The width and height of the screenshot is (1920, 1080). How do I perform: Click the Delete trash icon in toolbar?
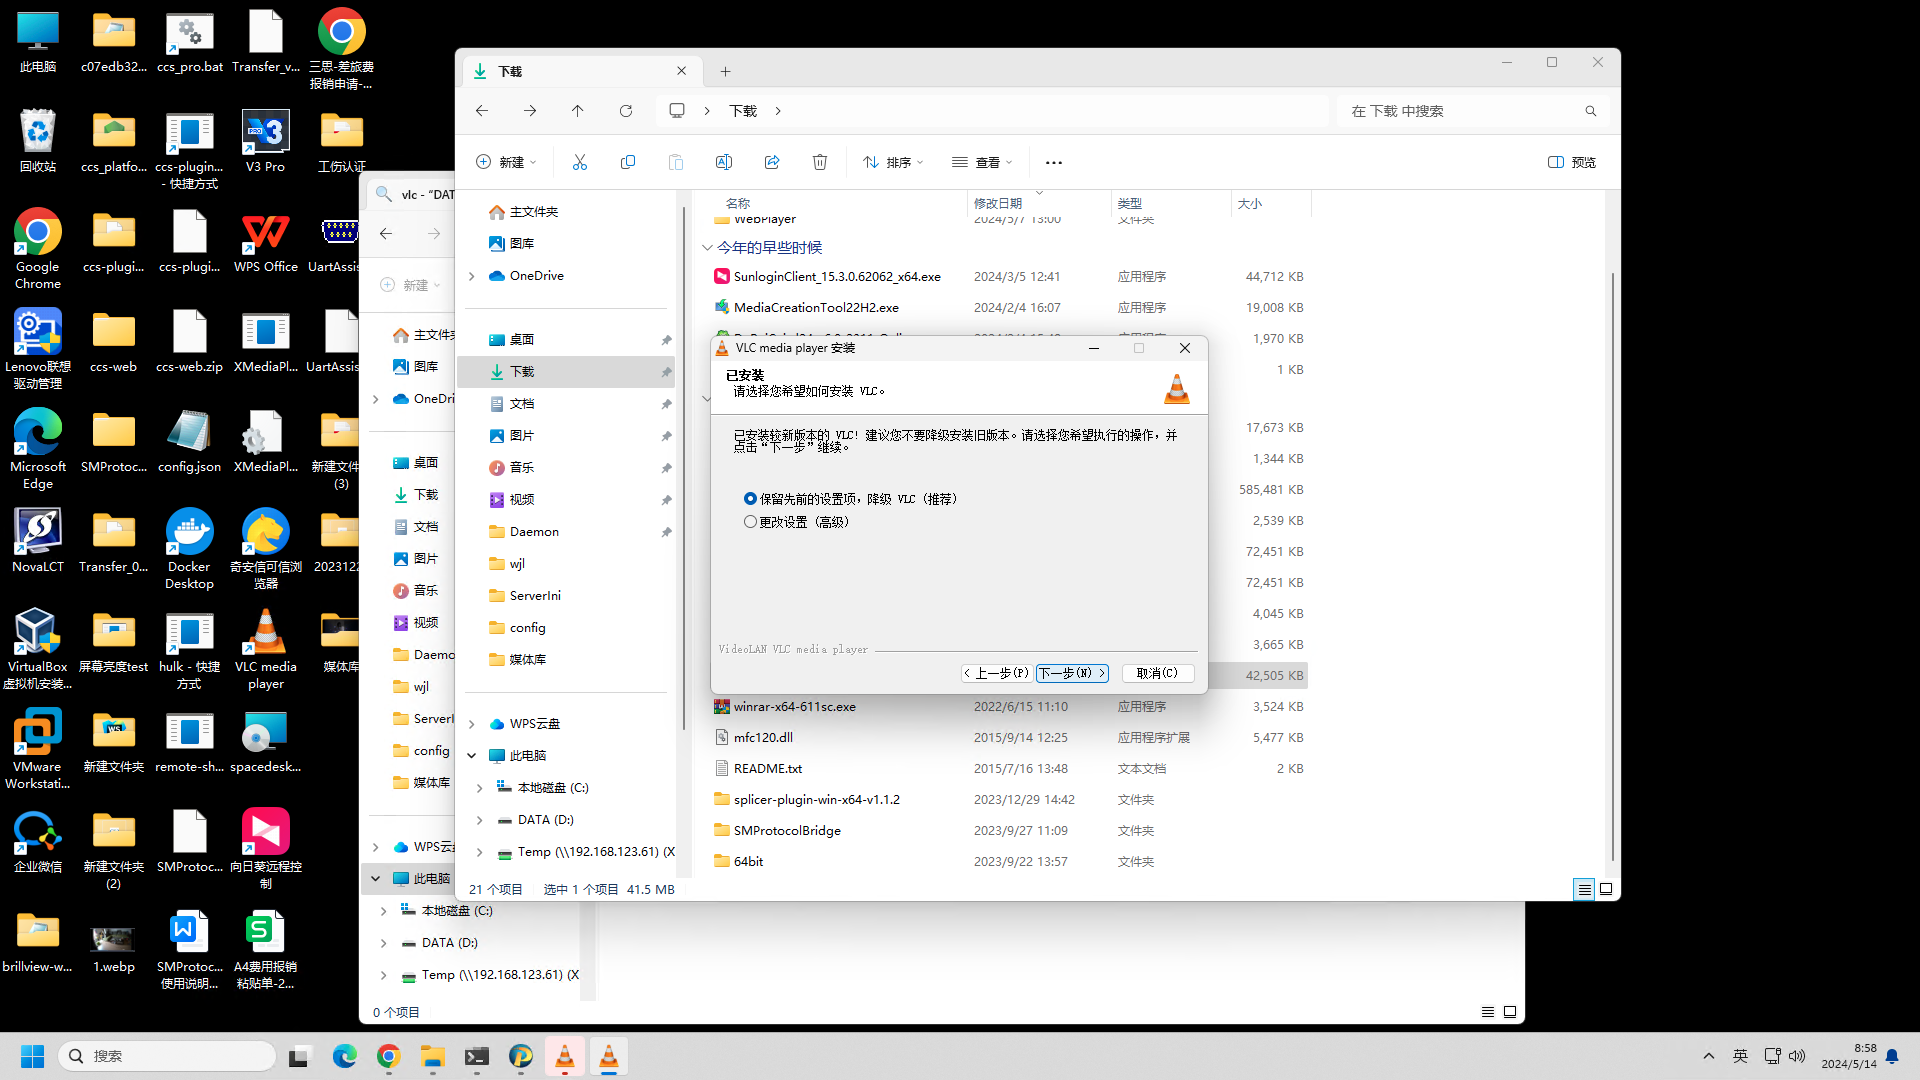pos(820,162)
